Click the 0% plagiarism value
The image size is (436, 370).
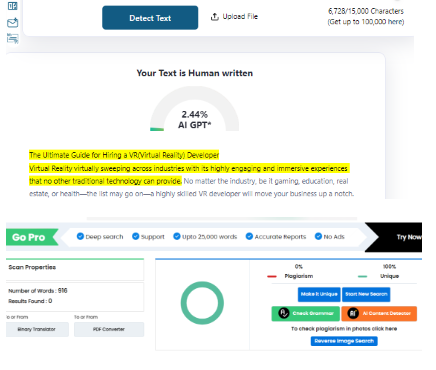(x=299, y=267)
